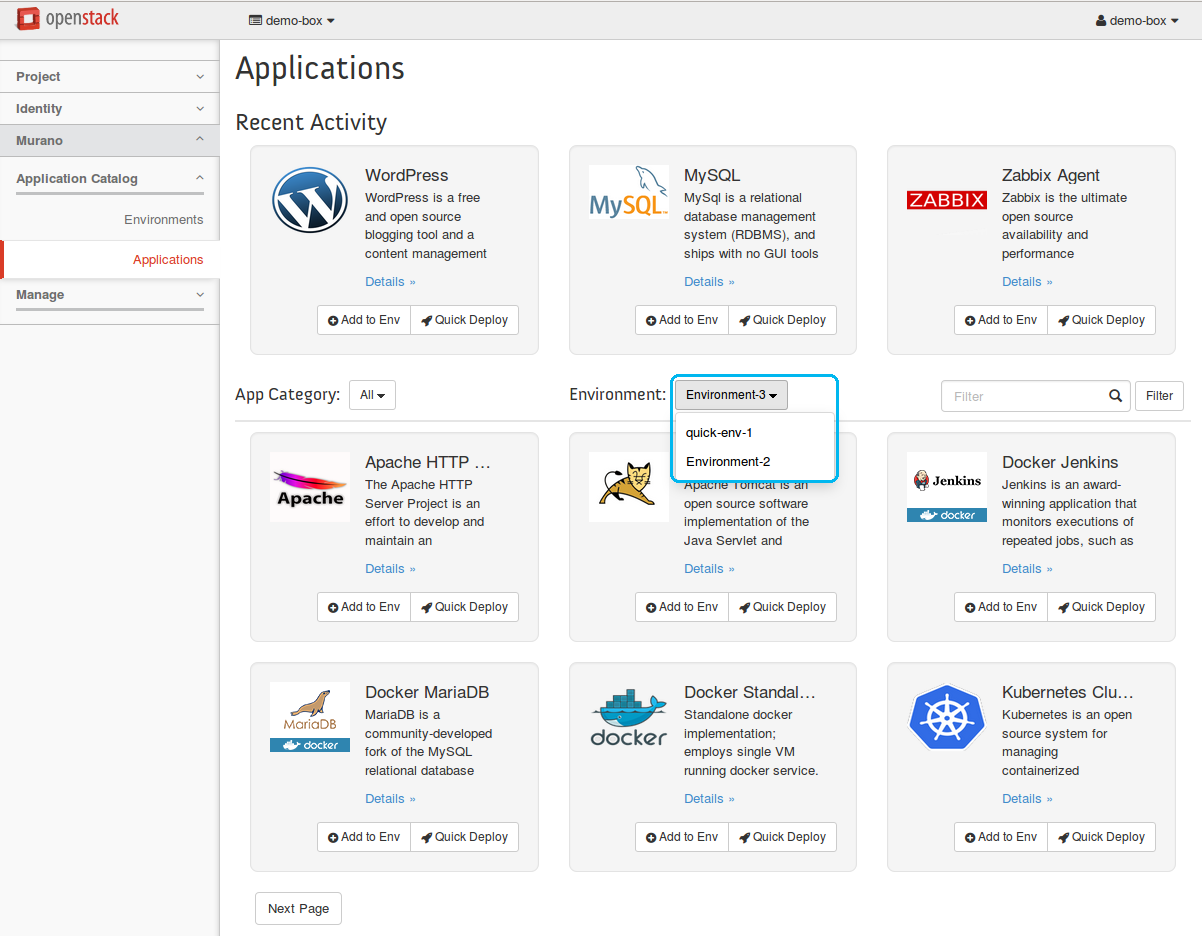
Task: Open the Environment-3 dropdown button
Action: [x=731, y=395]
